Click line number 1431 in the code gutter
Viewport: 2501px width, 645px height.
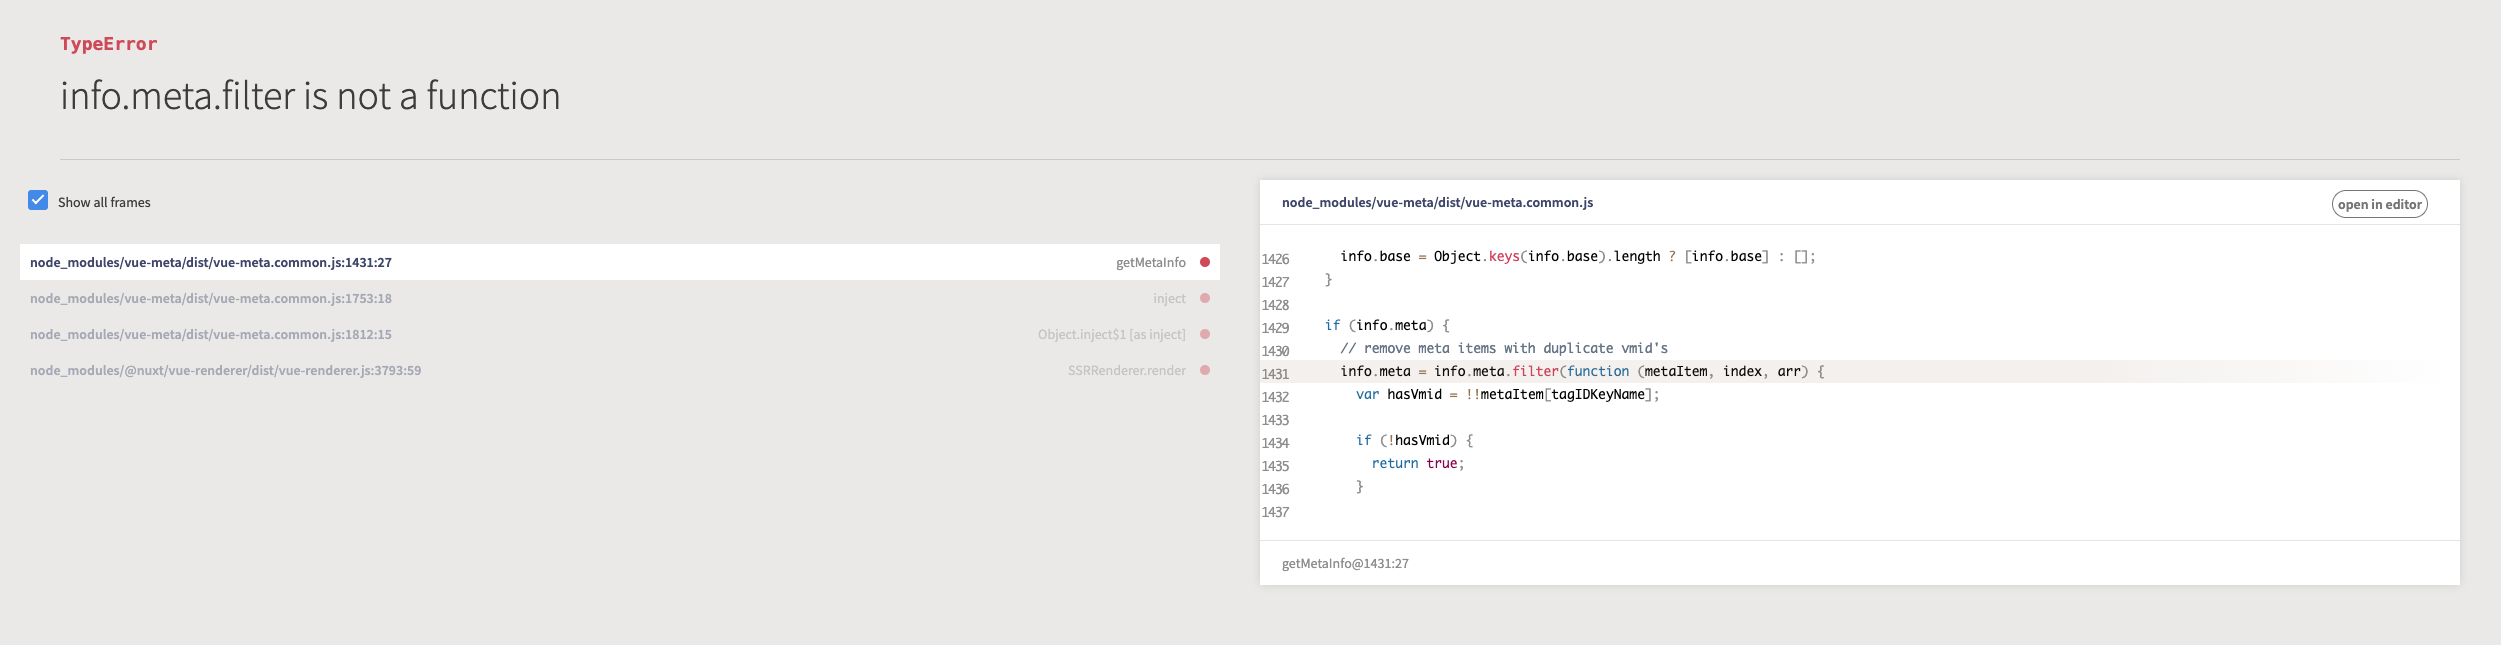coord(1275,374)
